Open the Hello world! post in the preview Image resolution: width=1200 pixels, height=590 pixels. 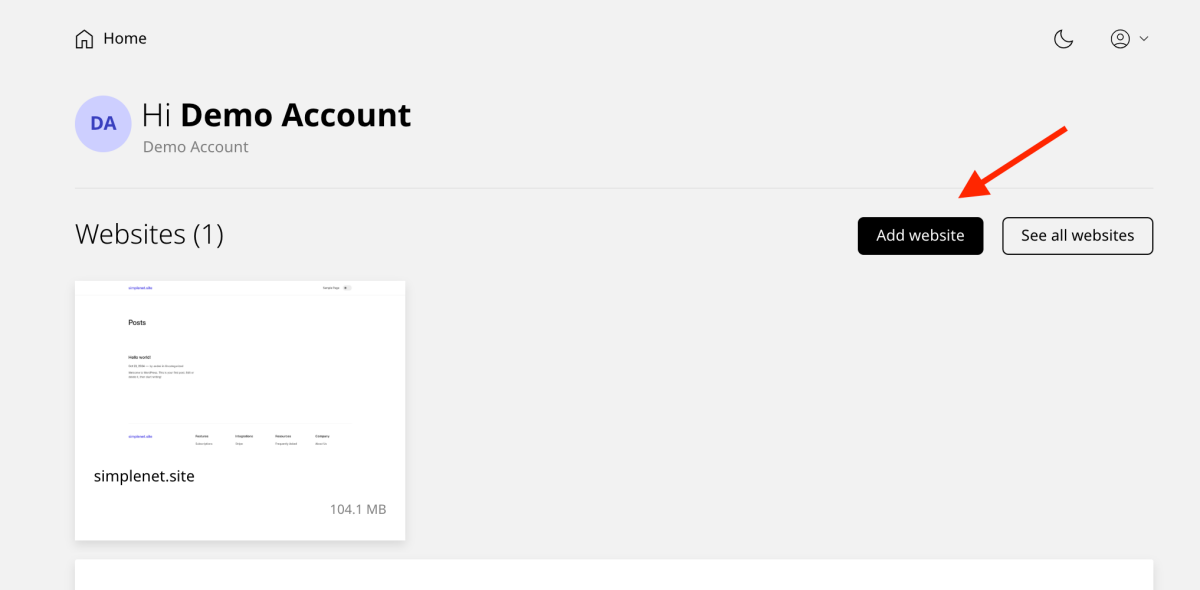(x=140, y=357)
